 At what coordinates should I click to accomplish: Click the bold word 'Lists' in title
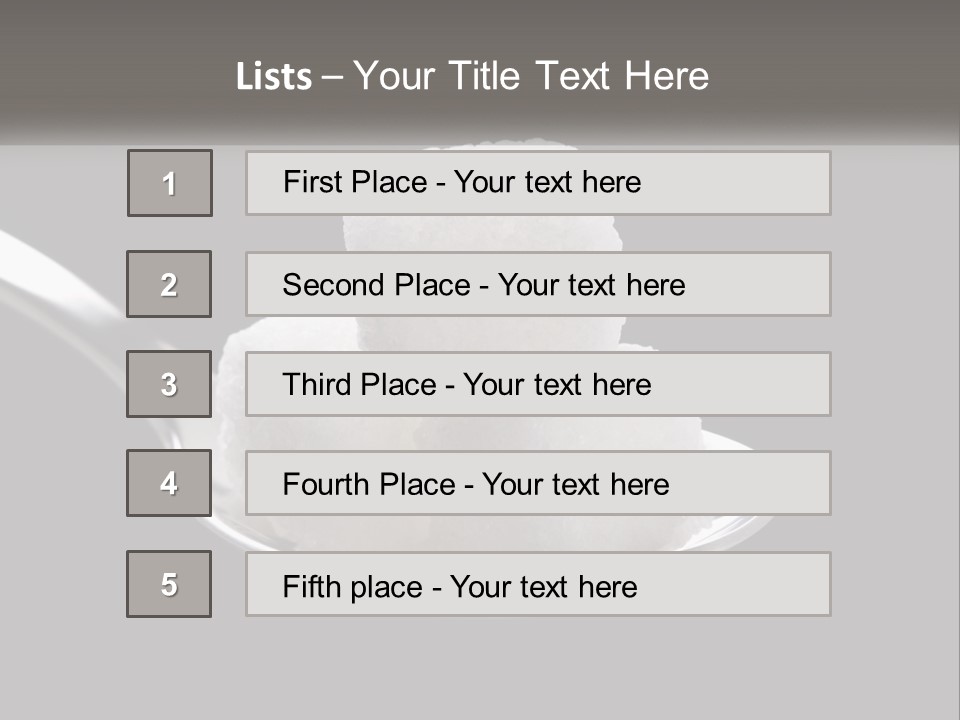click(x=274, y=77)
